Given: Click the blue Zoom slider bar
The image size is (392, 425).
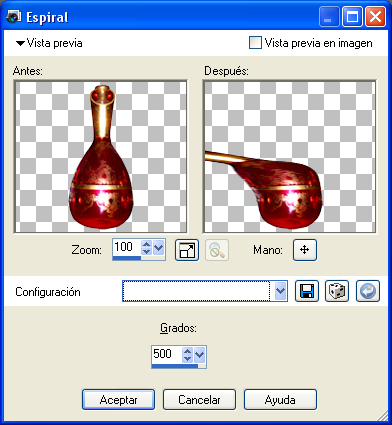Looking at the screenshot, I should pos(127,258).
